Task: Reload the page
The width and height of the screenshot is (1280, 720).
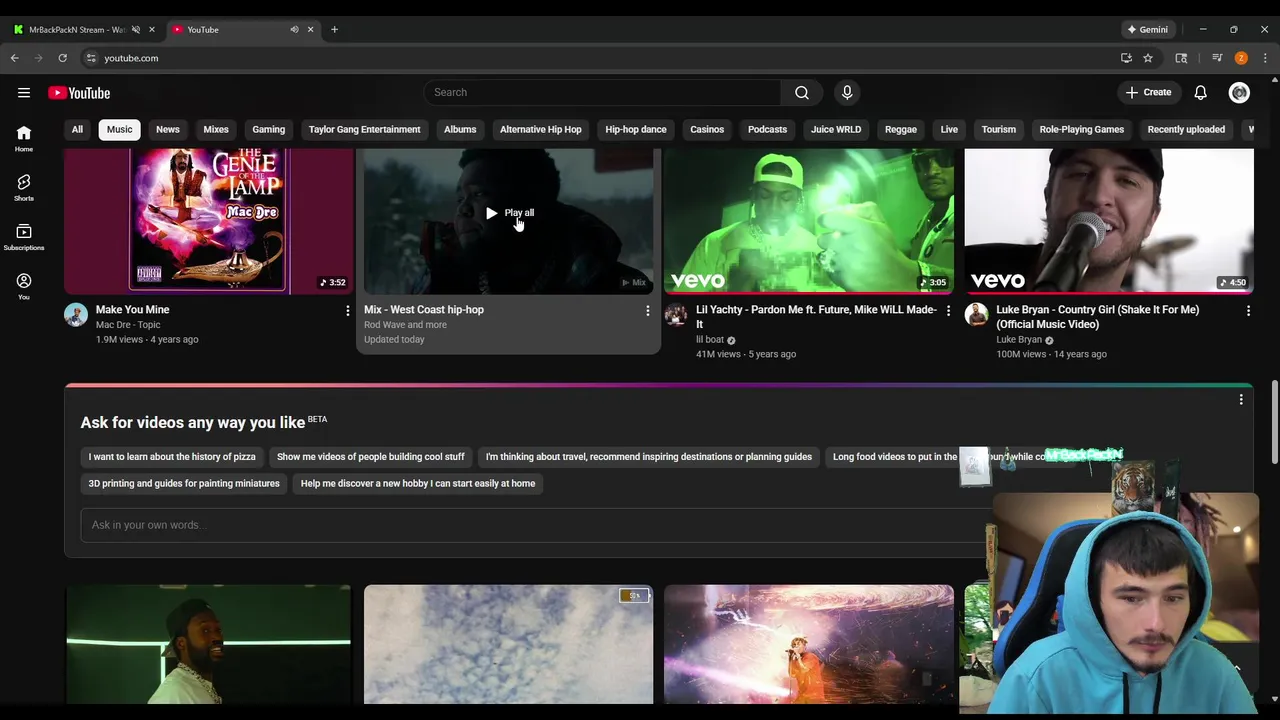Action: click(62, 58)
